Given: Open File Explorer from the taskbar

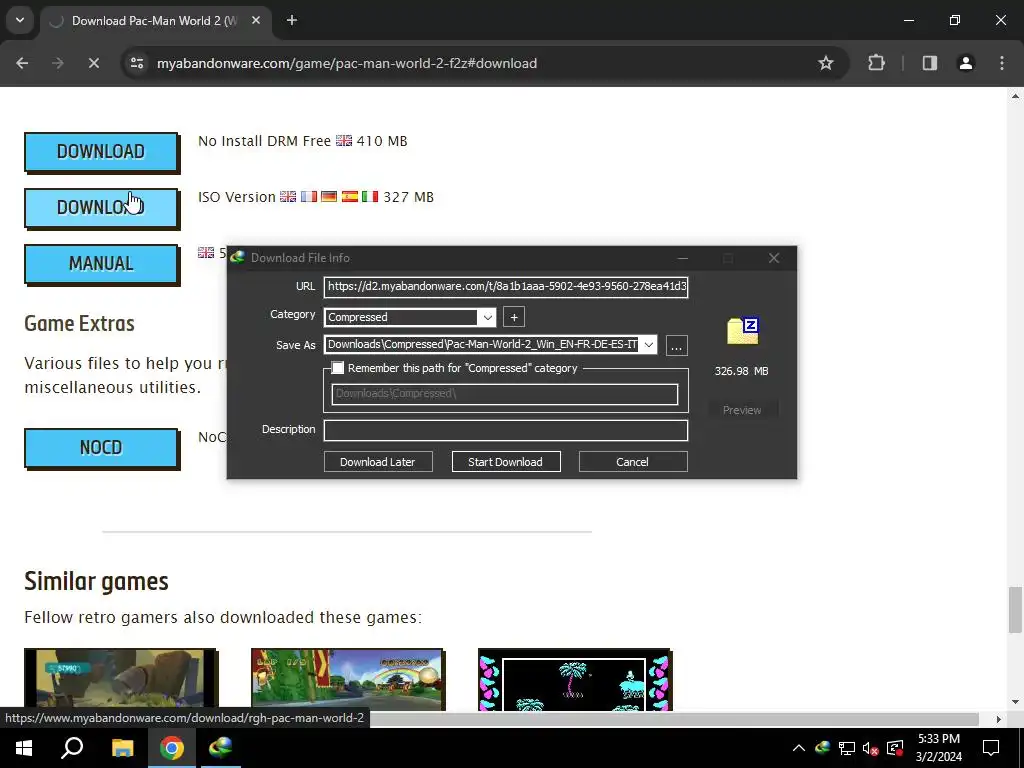Looking at the screenshot, I should (x=122, y=748).
